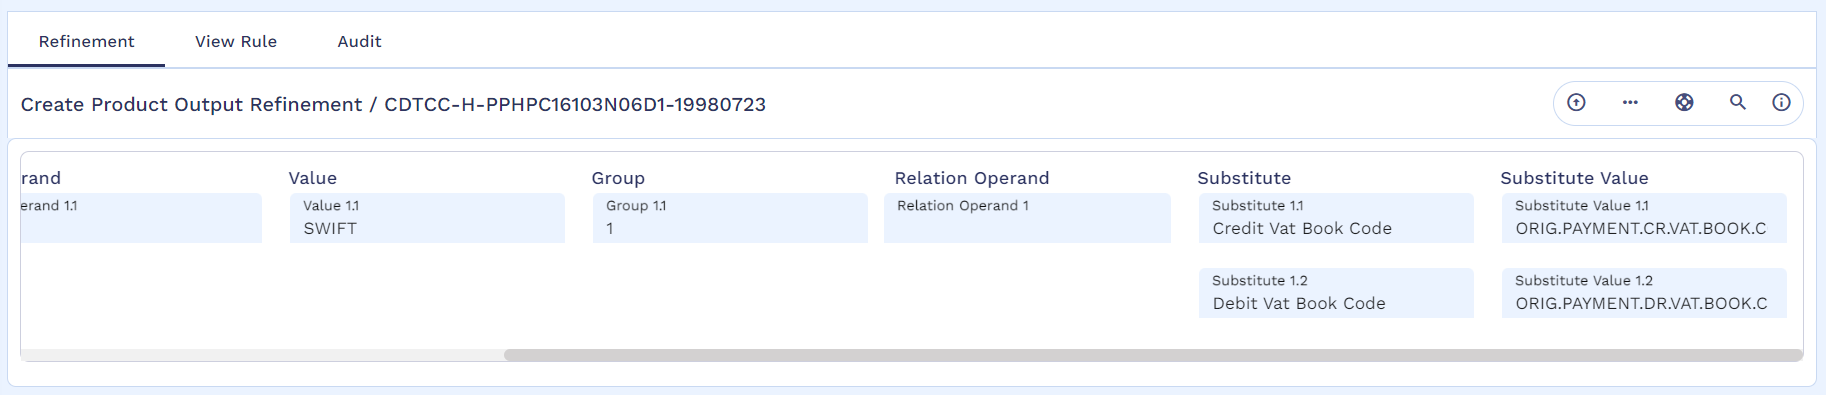Click the information circle icon
The image size is (1826, 395).
tap(1781, 102)
